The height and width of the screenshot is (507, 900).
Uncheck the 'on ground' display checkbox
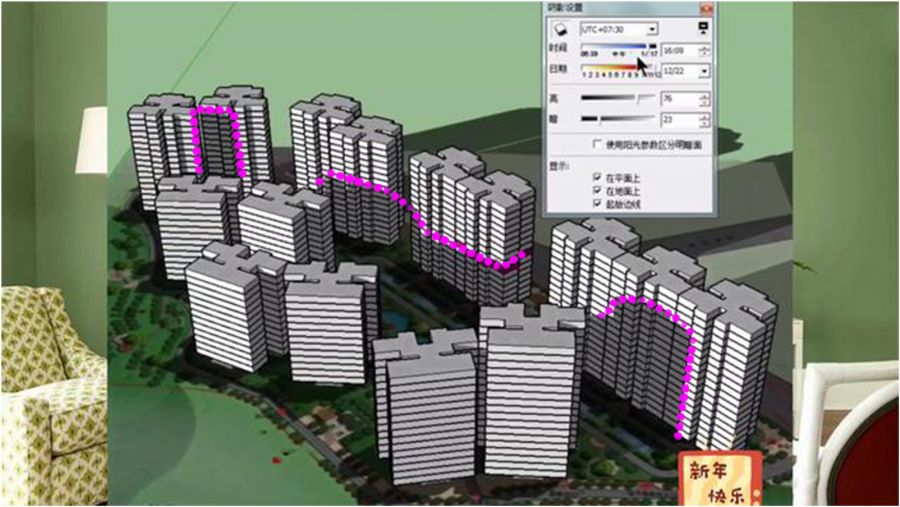(597, 190)
